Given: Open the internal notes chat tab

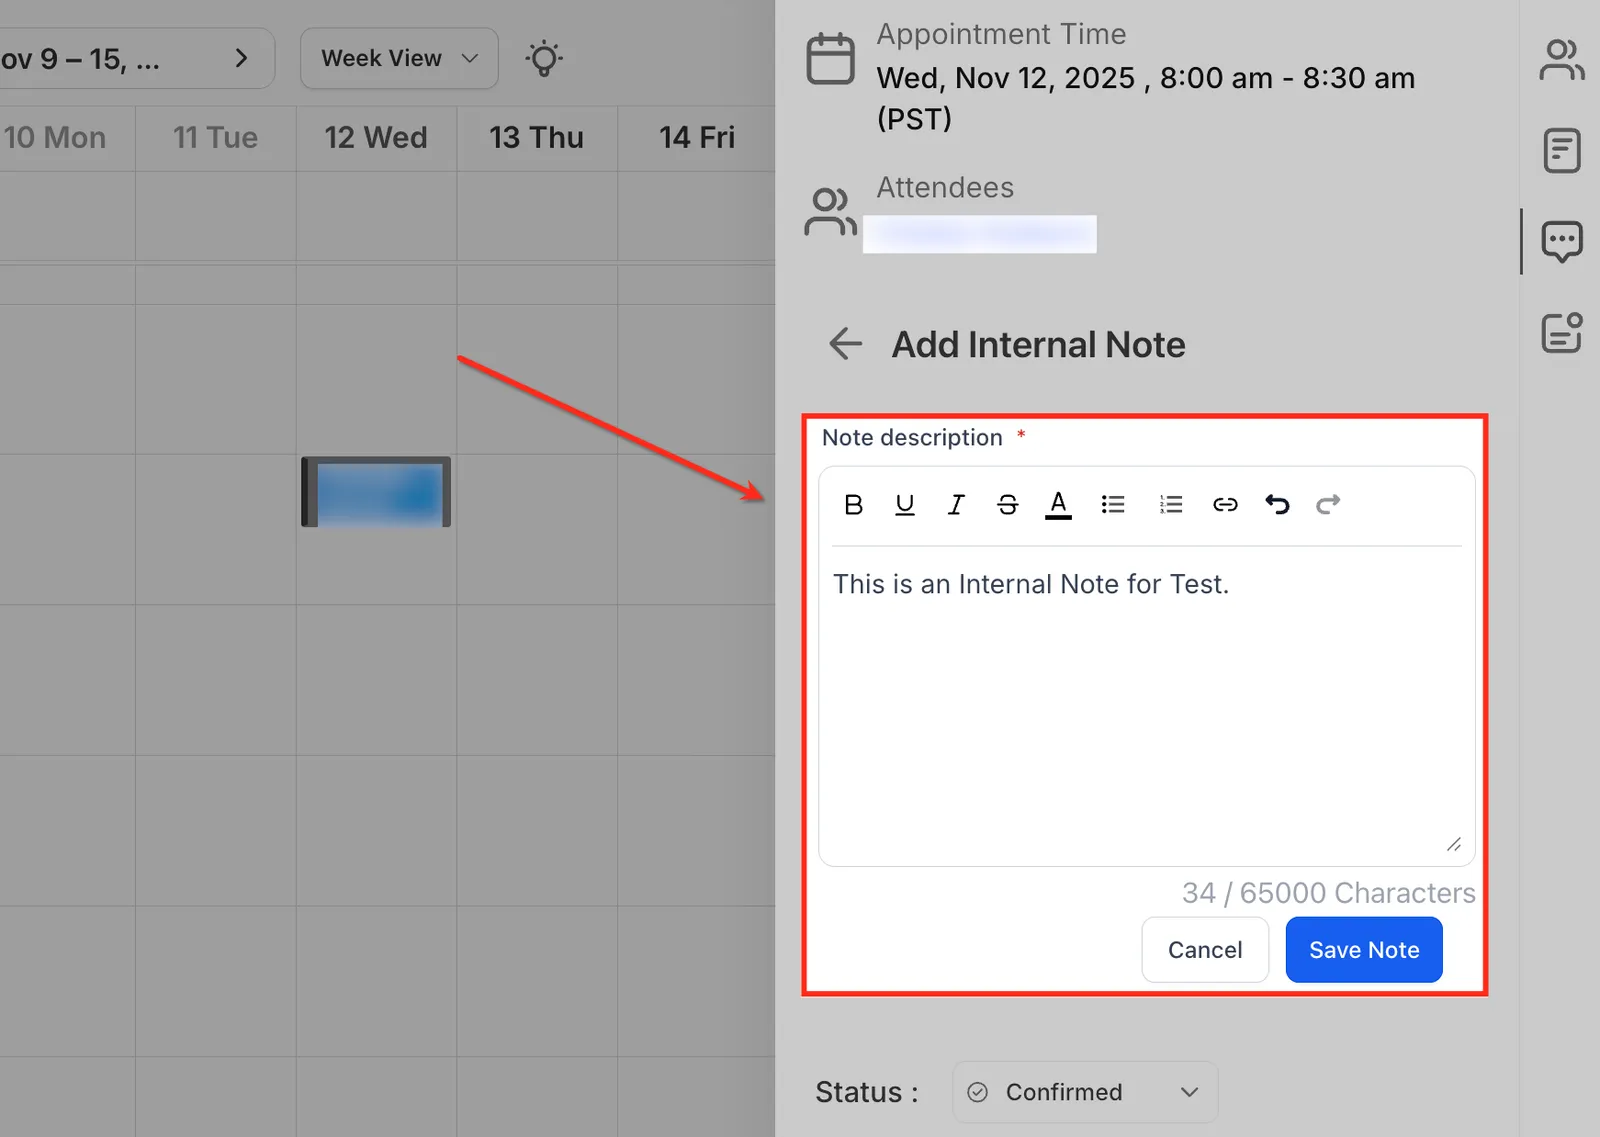Looking at the screenshot, I should point(1561,242).
